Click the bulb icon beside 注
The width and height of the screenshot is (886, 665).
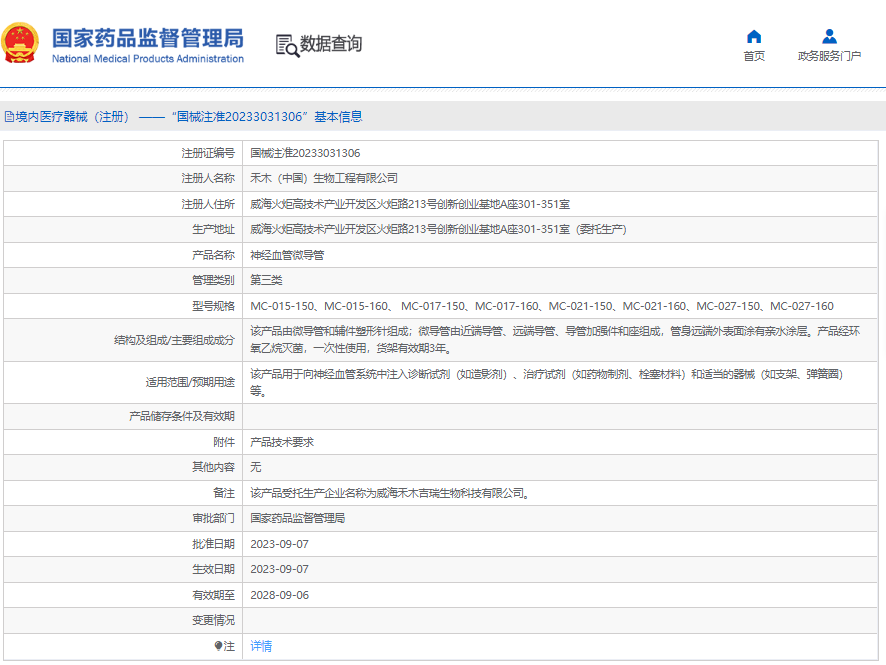[218, 646]
